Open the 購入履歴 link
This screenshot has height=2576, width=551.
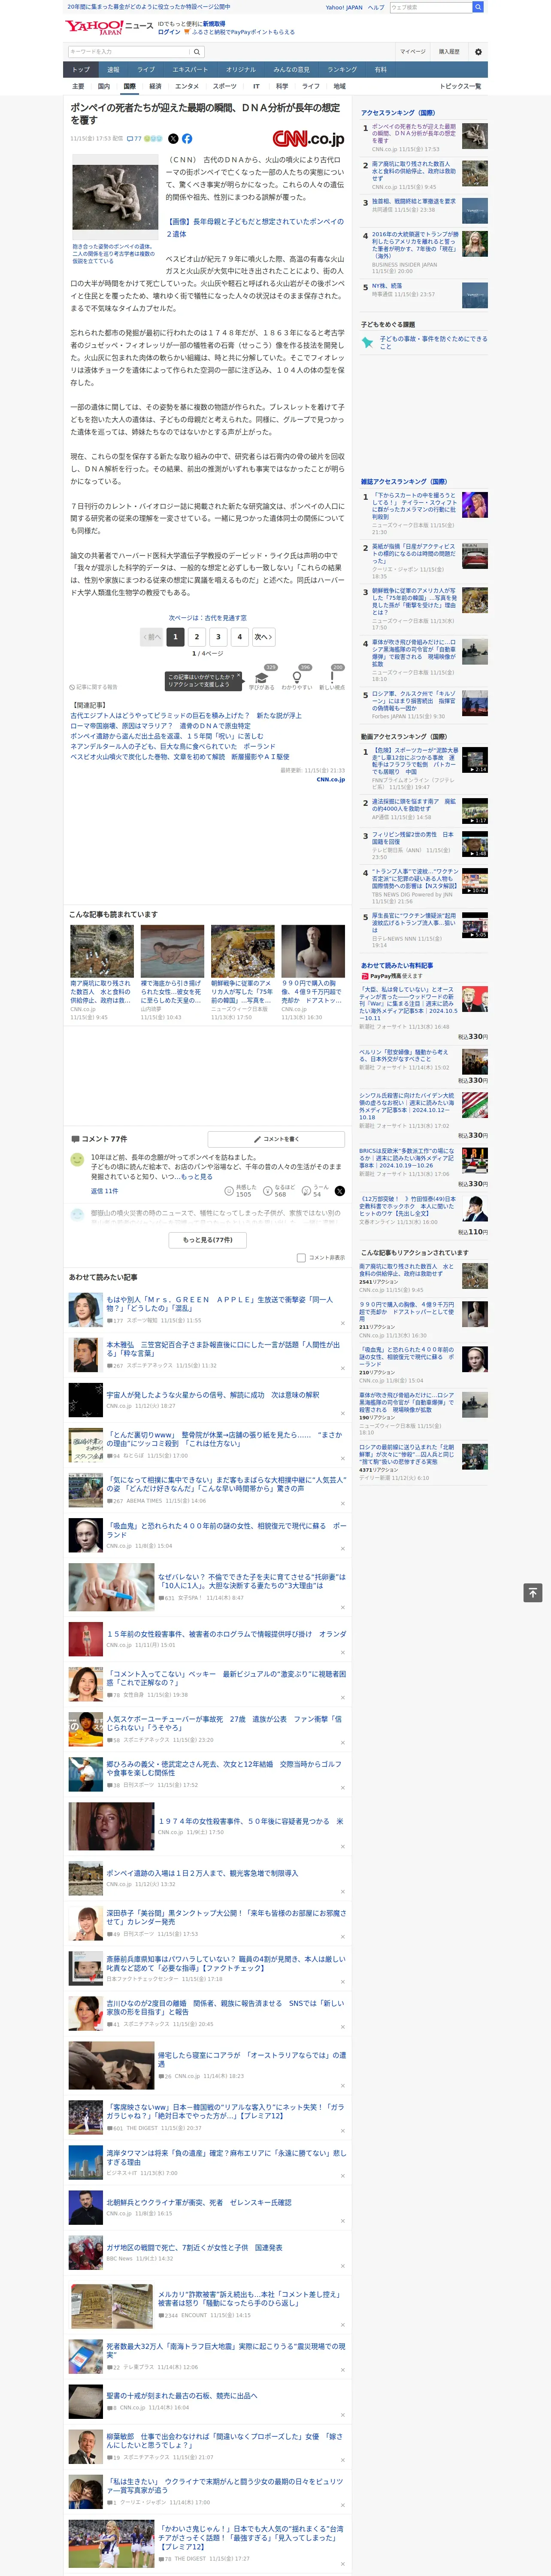(x=449, y=51)
